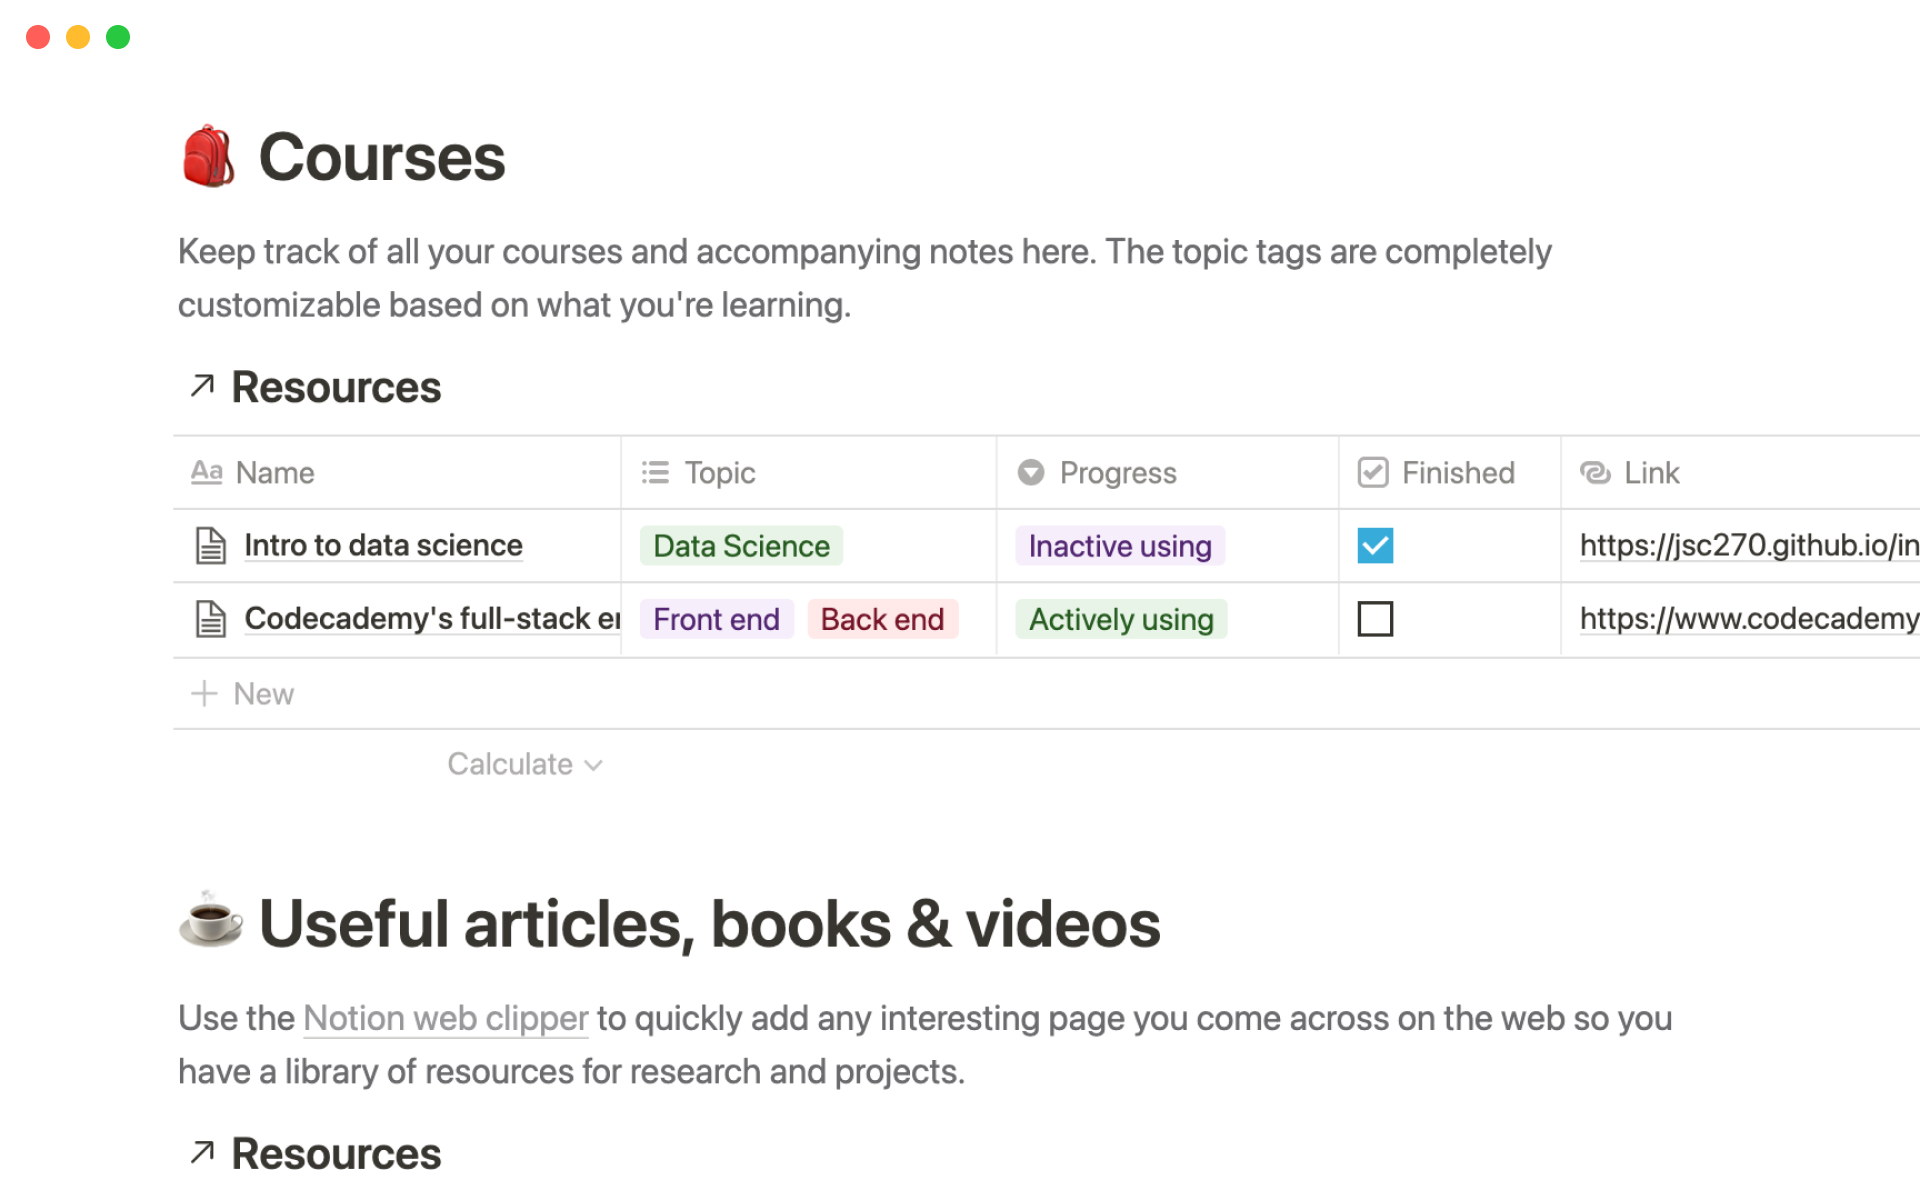
Task: Click the Progress property icon in the header
Action: tap(1031, 472)
